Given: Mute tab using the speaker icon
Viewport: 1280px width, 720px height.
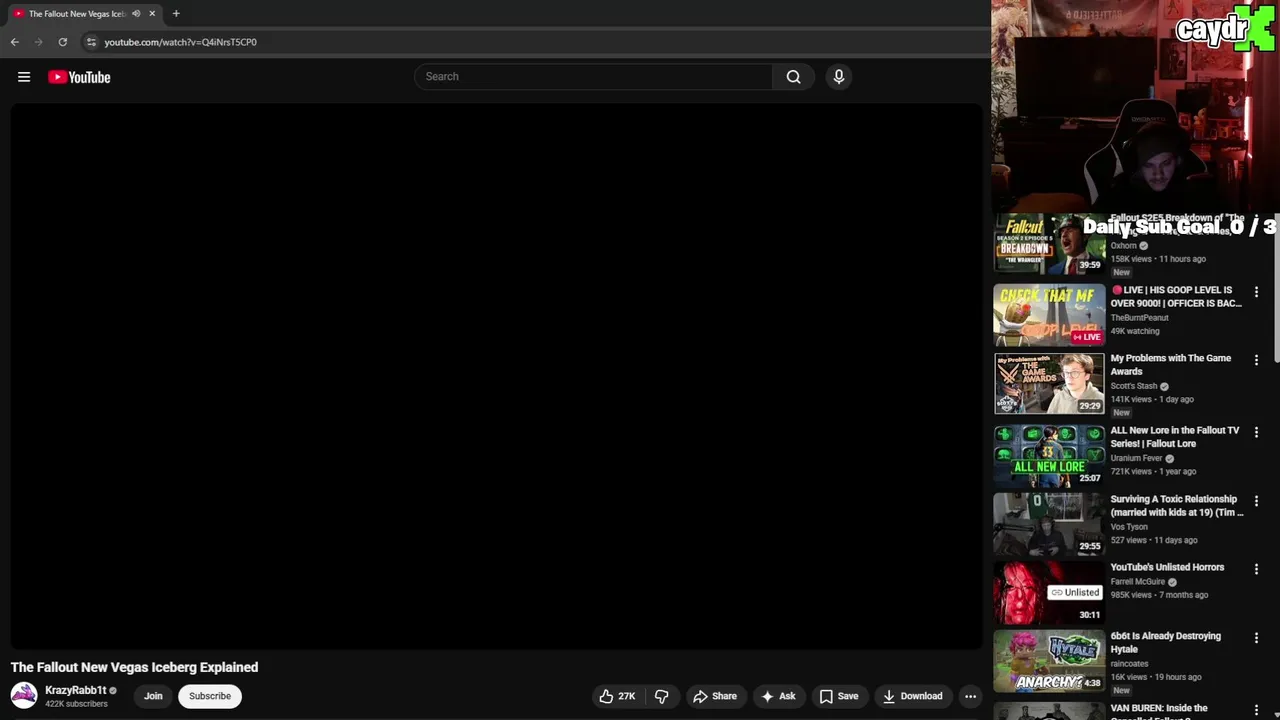Looking at the screenshot, I should (x=136, y=14).
